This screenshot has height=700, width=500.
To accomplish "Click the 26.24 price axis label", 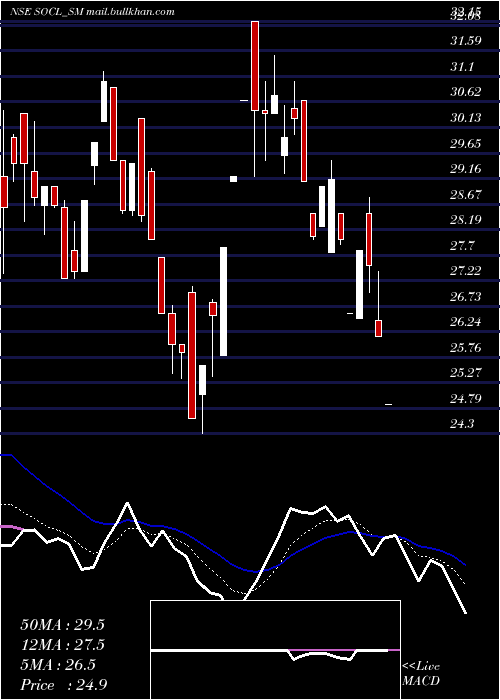I will click(466, 321).
